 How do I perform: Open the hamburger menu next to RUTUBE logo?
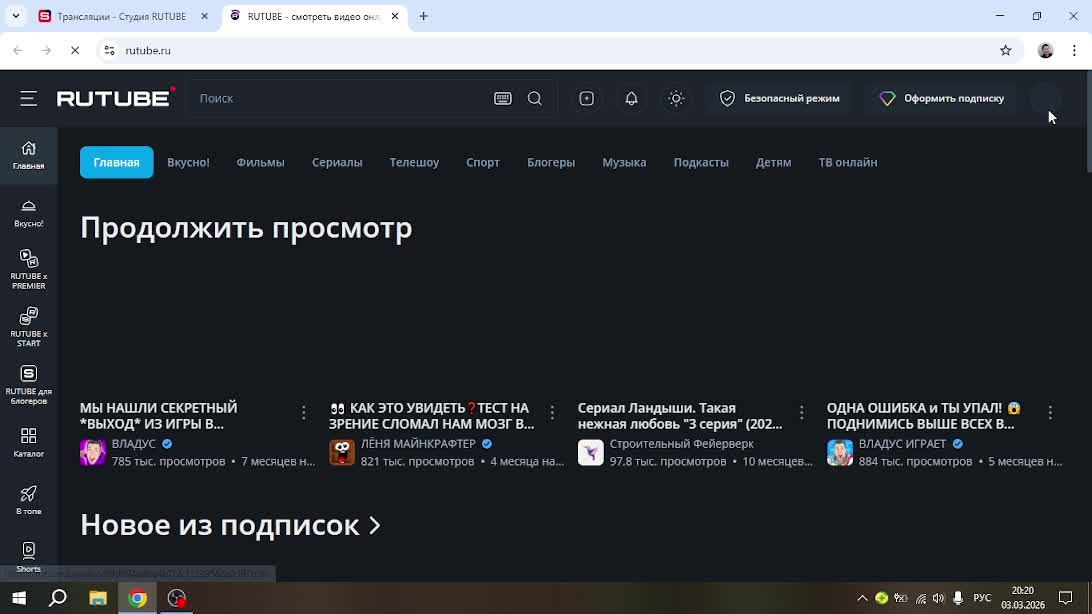[x=29, y=98]
